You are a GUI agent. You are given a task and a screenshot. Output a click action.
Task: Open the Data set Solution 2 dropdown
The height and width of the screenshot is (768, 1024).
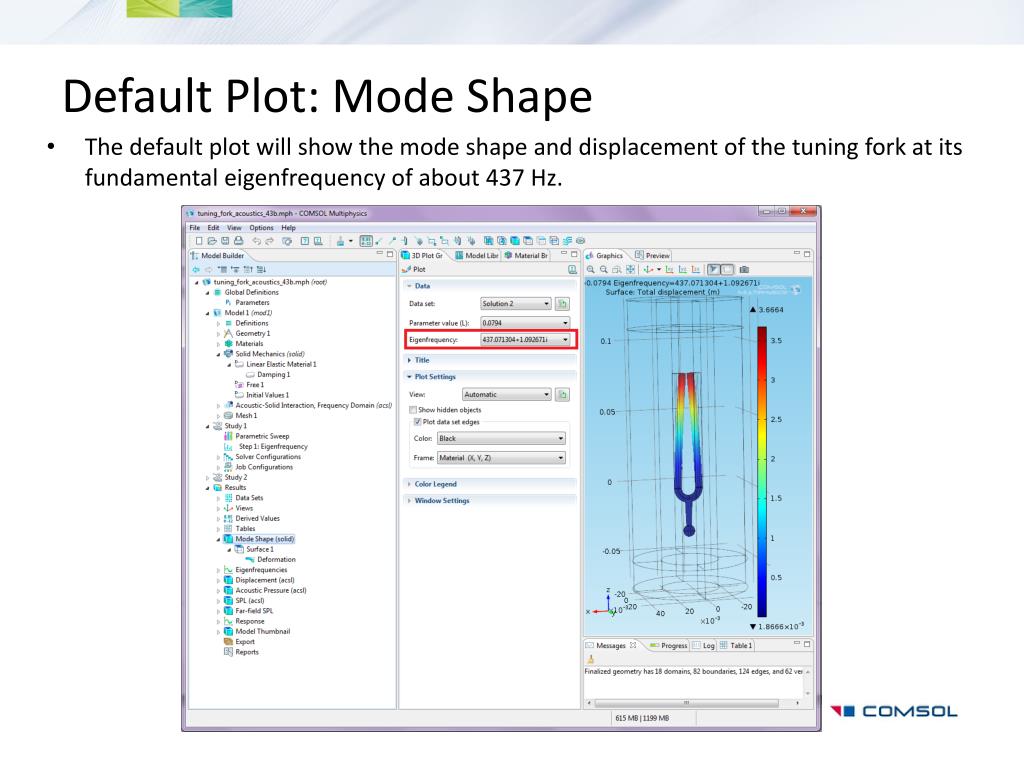point(516,304)
